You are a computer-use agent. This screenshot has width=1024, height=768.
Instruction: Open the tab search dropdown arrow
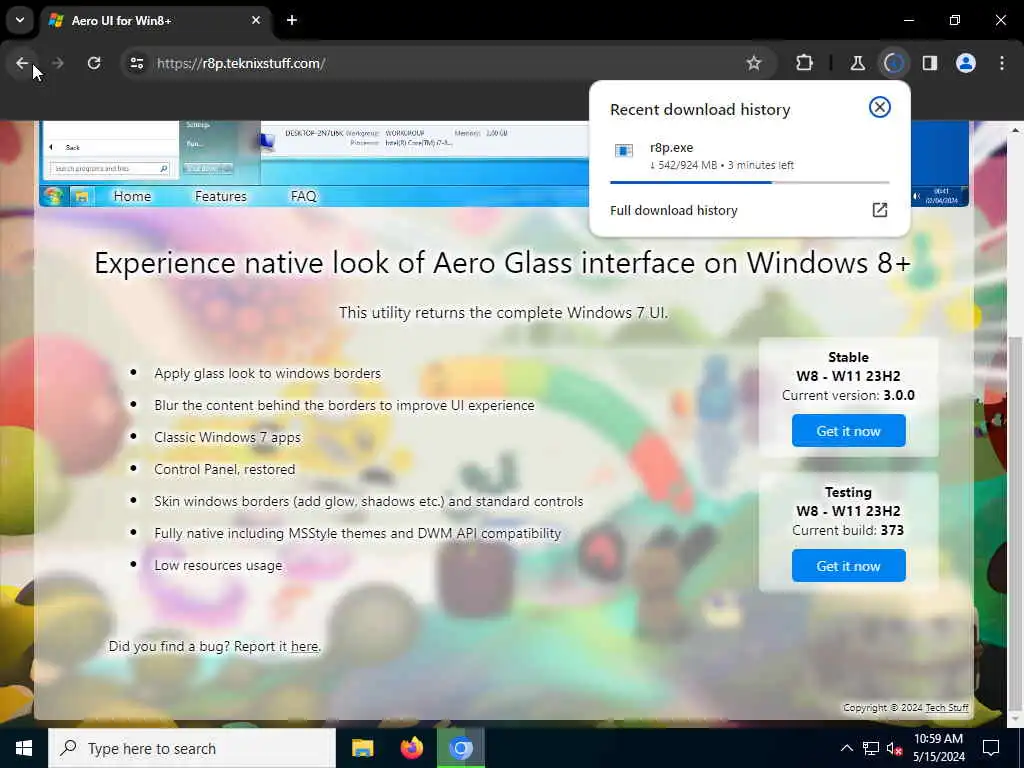click(x=20, y=20)
